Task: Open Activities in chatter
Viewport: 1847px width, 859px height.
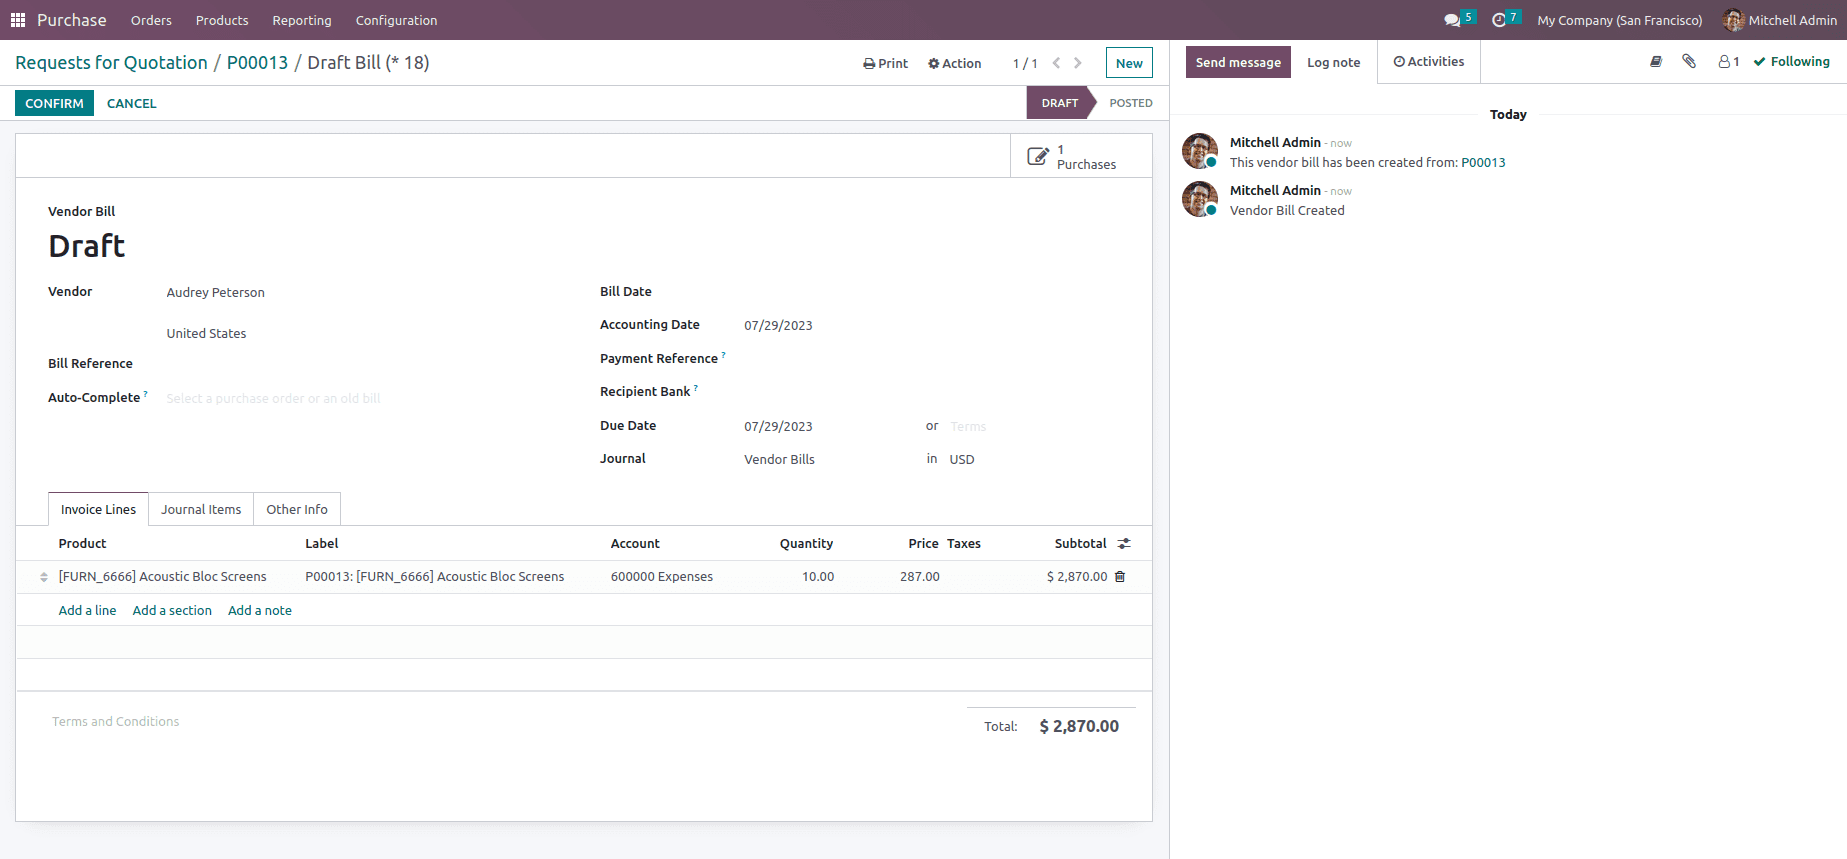Action: coord(1428,62)
